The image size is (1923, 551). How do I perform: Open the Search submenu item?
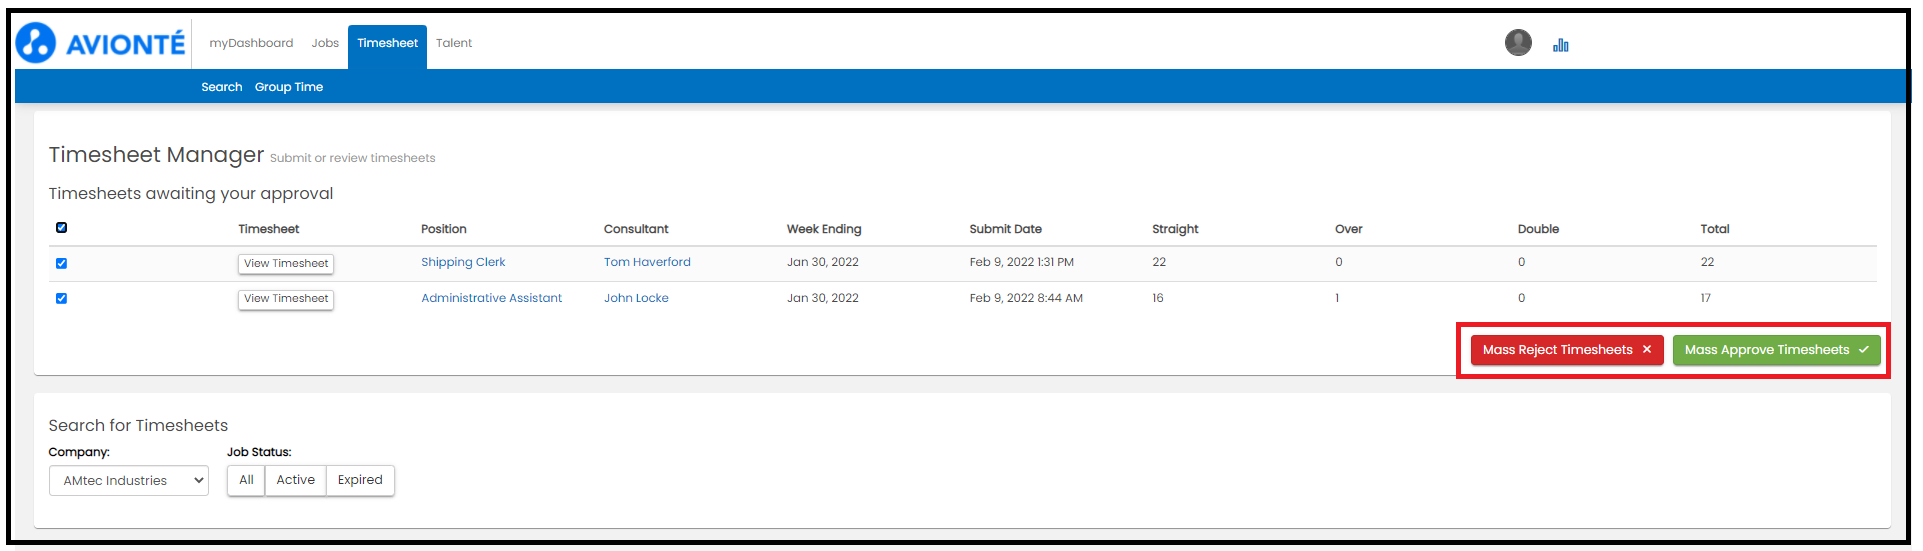click(222, 87)
